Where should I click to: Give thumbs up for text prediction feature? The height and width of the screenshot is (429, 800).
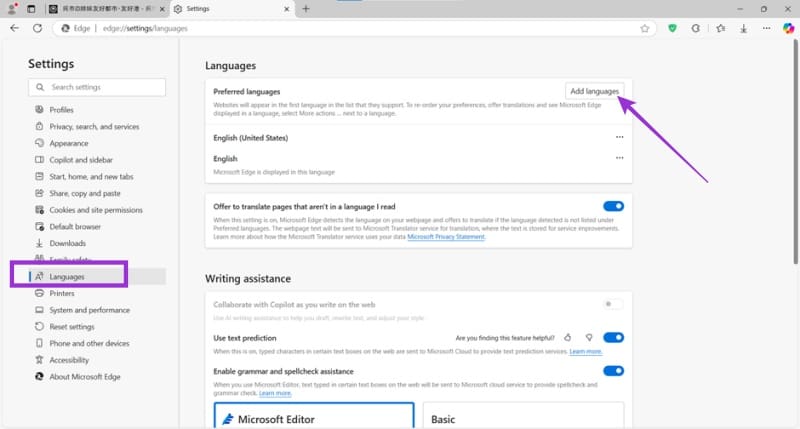click(x=567, y=337)
